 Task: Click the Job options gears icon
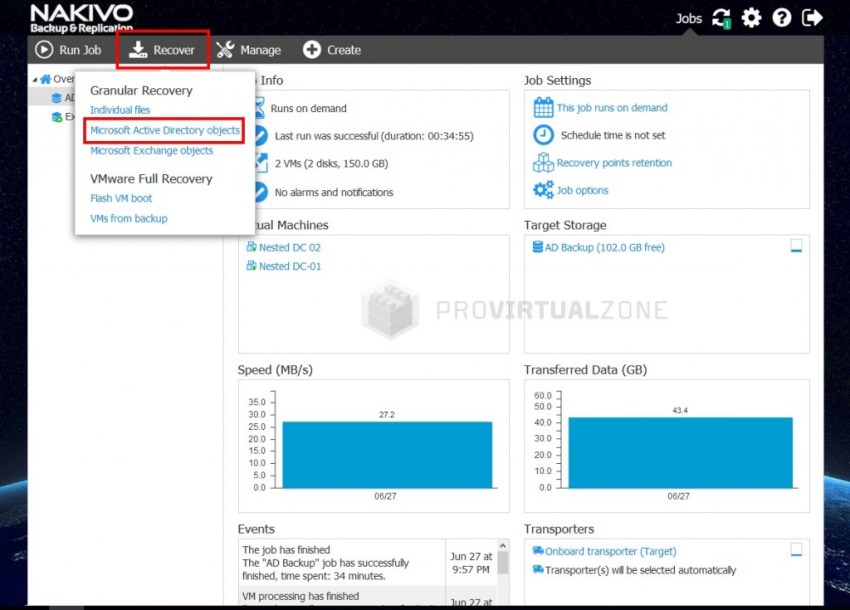[543, 190]
